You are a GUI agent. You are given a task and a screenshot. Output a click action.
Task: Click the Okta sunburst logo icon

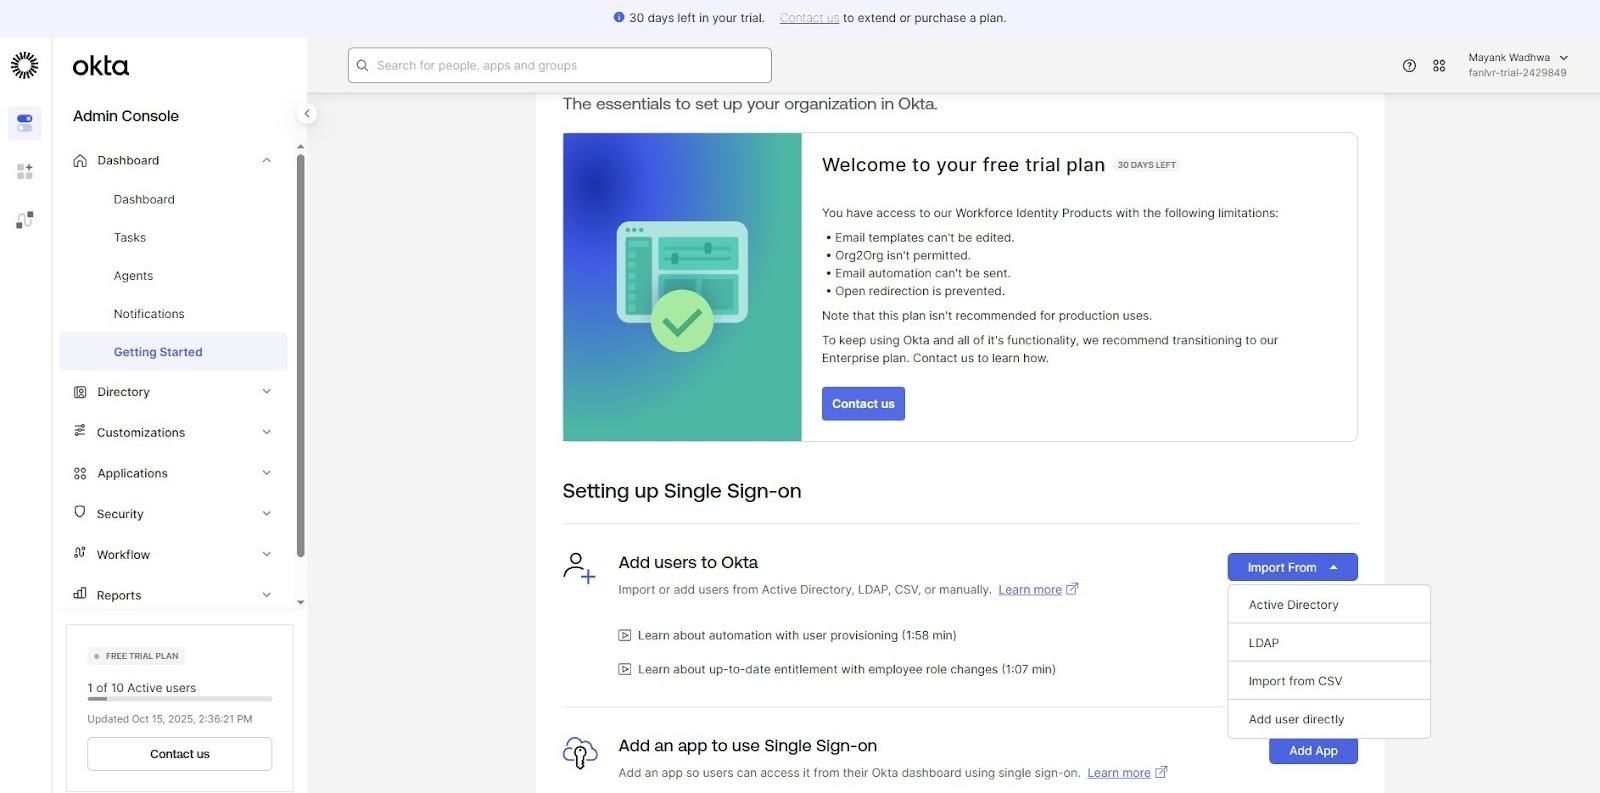tap(24, 66)
